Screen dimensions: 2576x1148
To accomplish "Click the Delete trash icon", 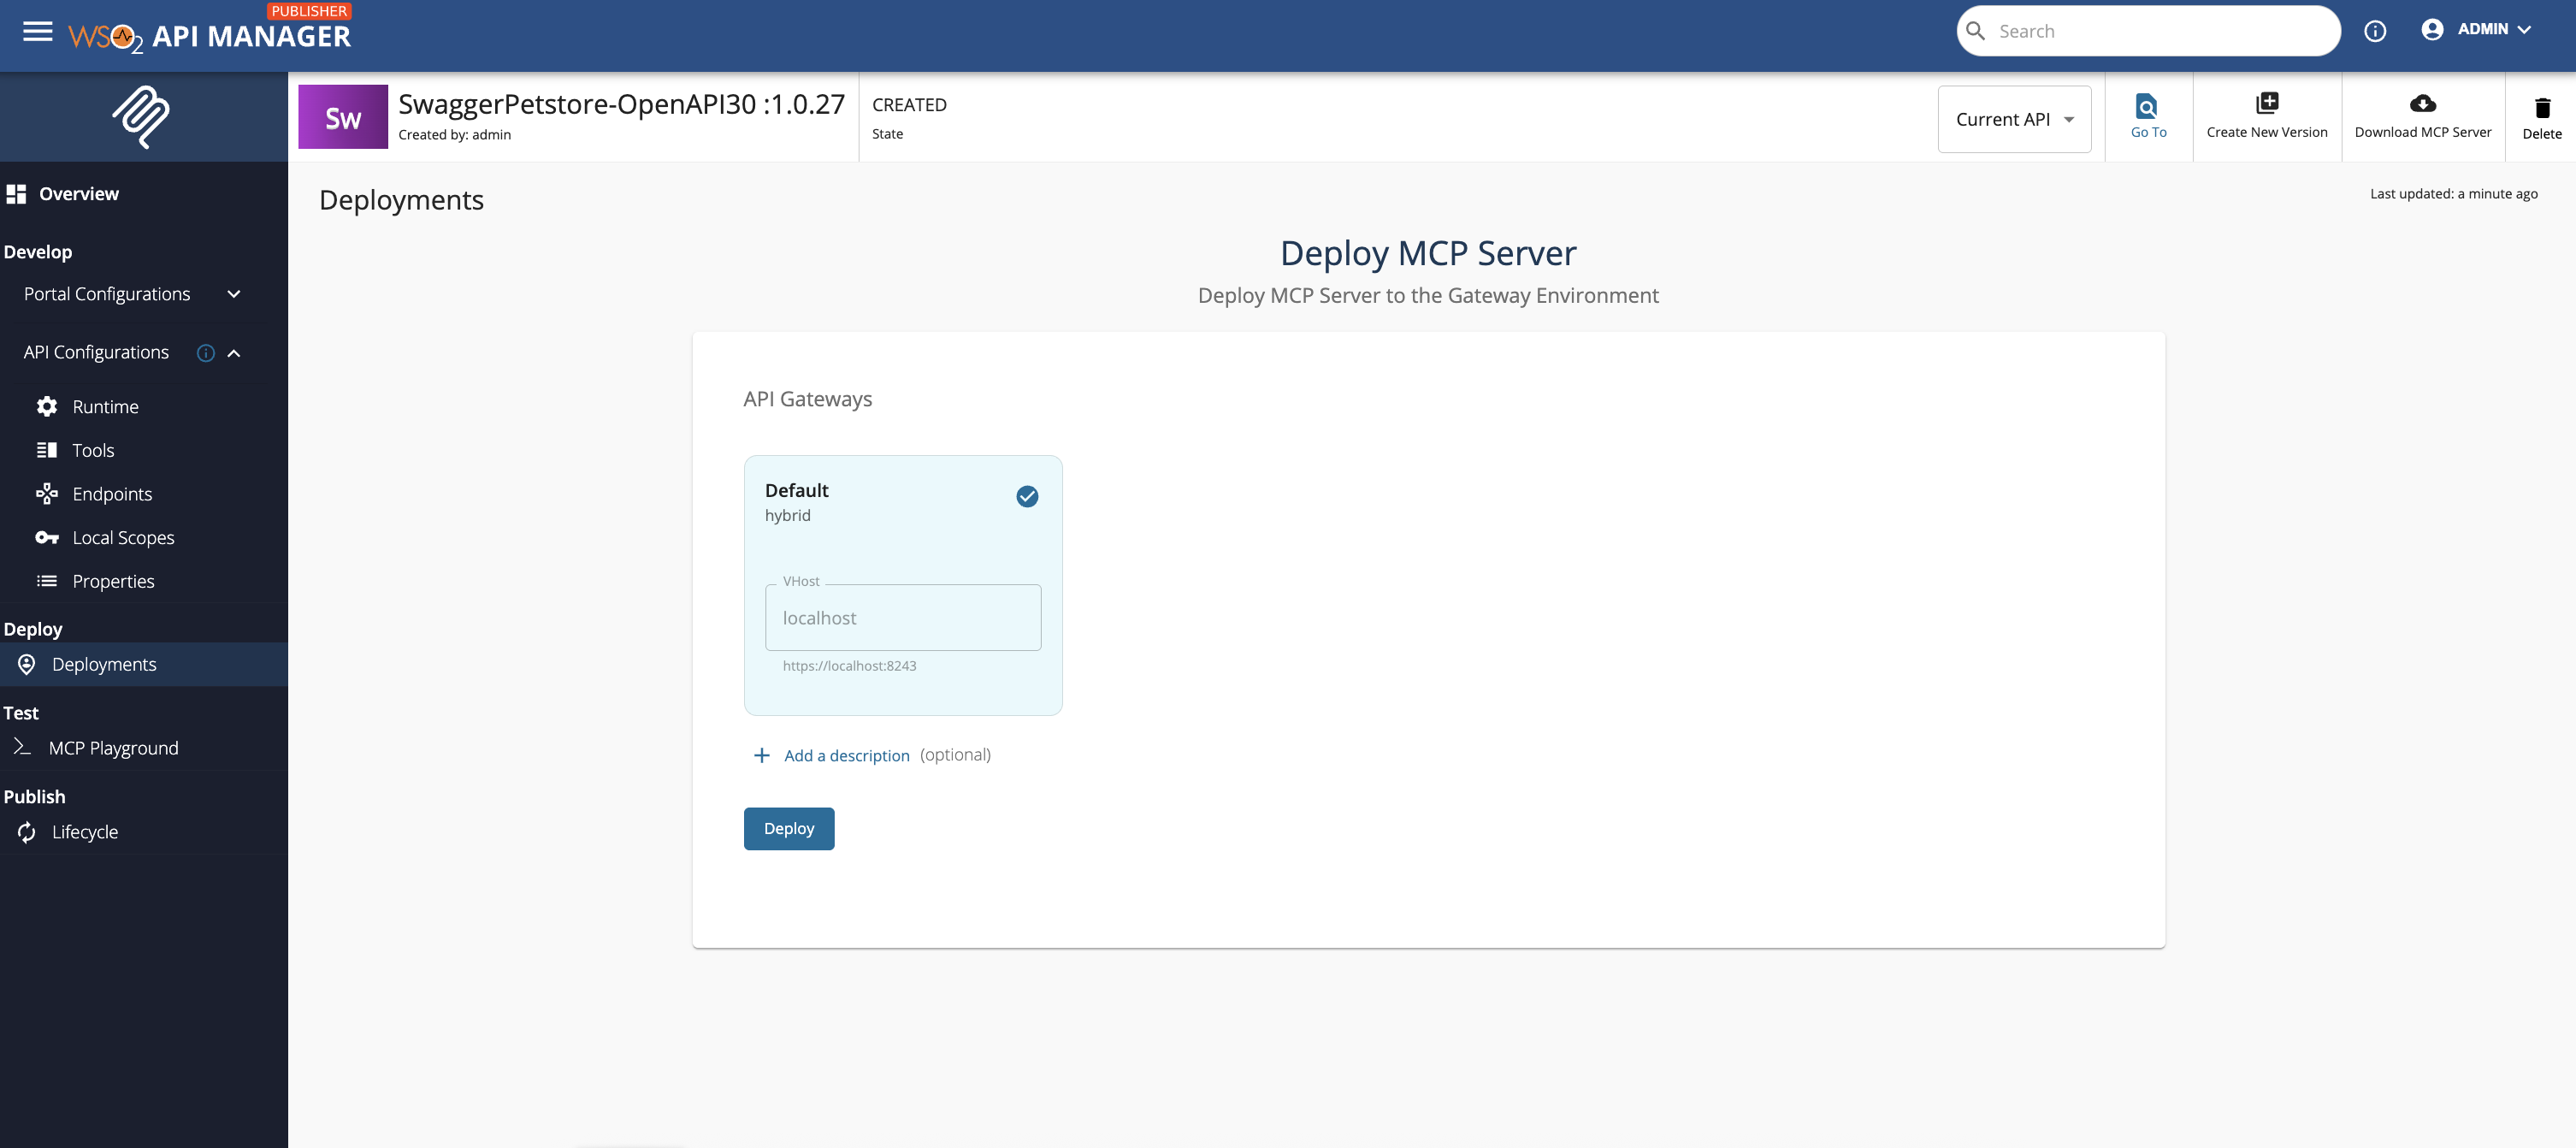I will click(x=2541, y=108).
